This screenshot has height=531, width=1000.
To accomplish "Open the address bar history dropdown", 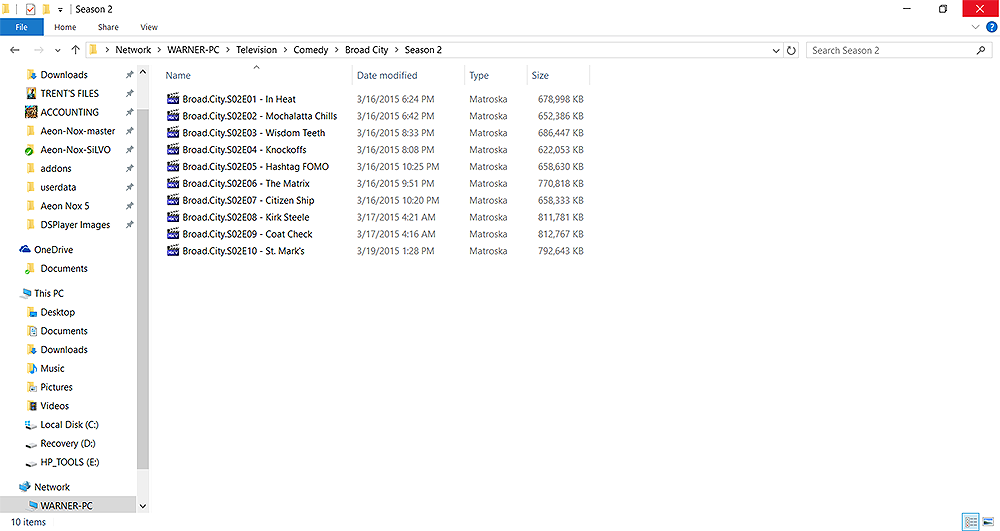I will point(776,50).
